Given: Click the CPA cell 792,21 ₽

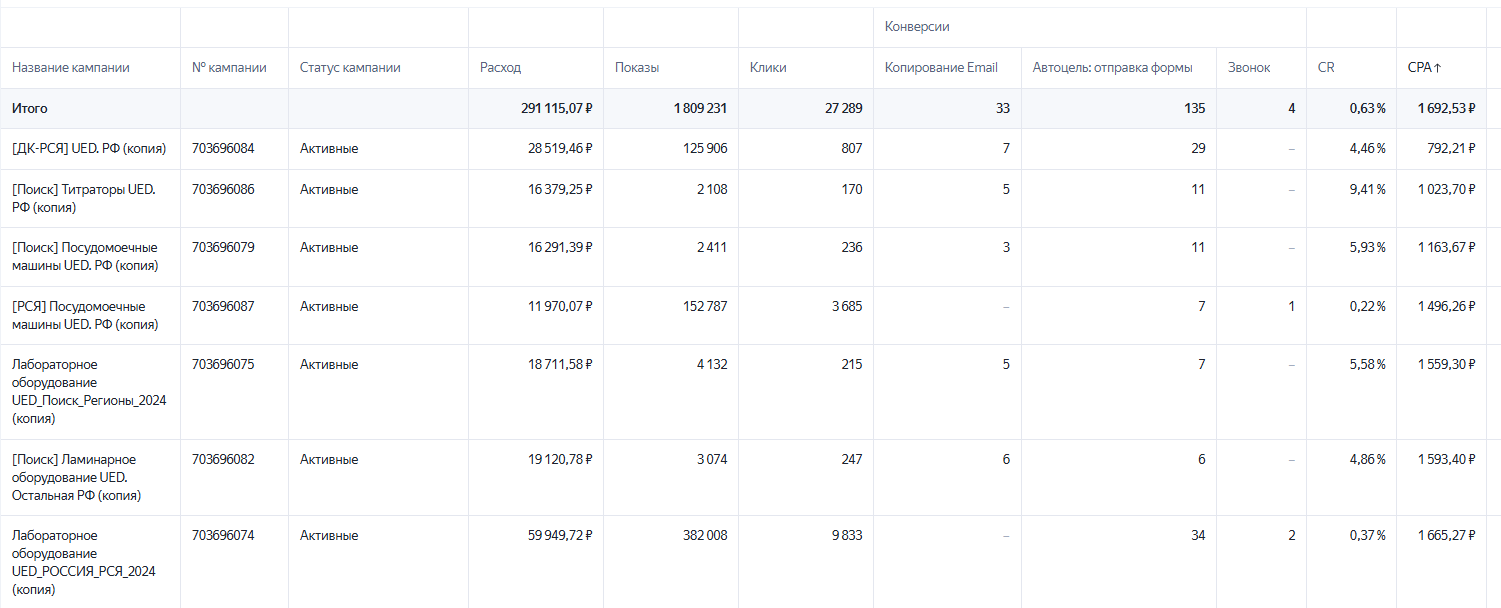Looking at the screenshot, I should click(x=1451, y=149).
